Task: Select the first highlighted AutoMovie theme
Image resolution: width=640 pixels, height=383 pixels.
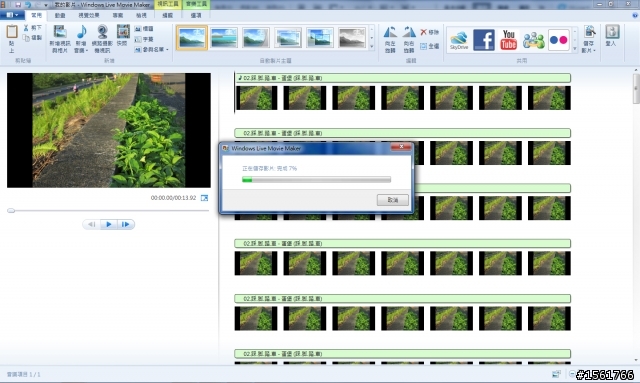Action: click(192, 38)
